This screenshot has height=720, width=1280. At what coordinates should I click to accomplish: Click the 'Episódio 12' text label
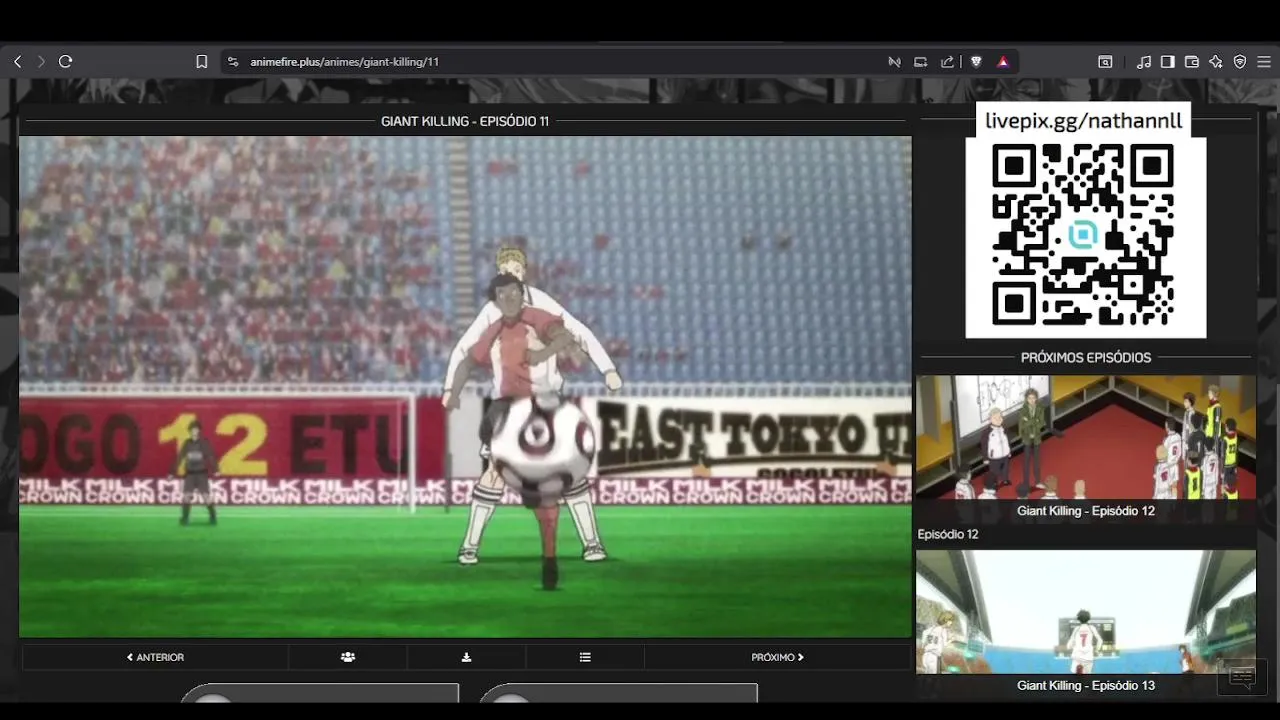point(948,534)
